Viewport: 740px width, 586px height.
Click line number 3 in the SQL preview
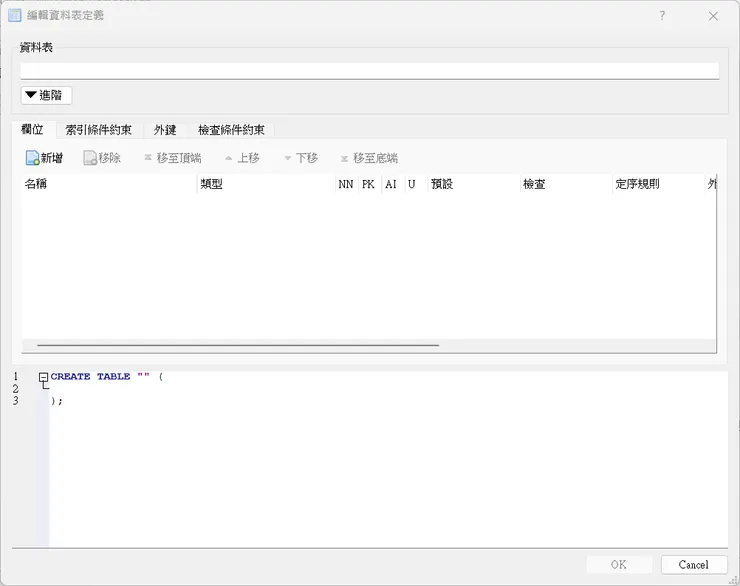[16, 401]
